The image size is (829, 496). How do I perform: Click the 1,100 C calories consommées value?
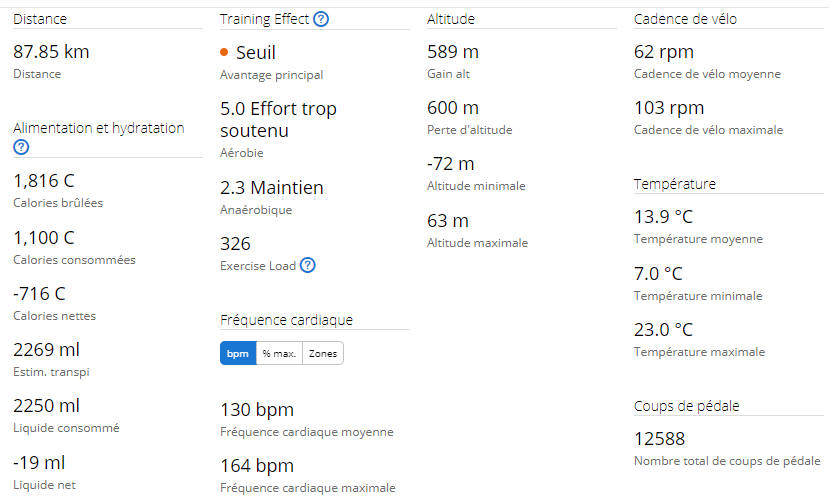click(x=44, y=238)
